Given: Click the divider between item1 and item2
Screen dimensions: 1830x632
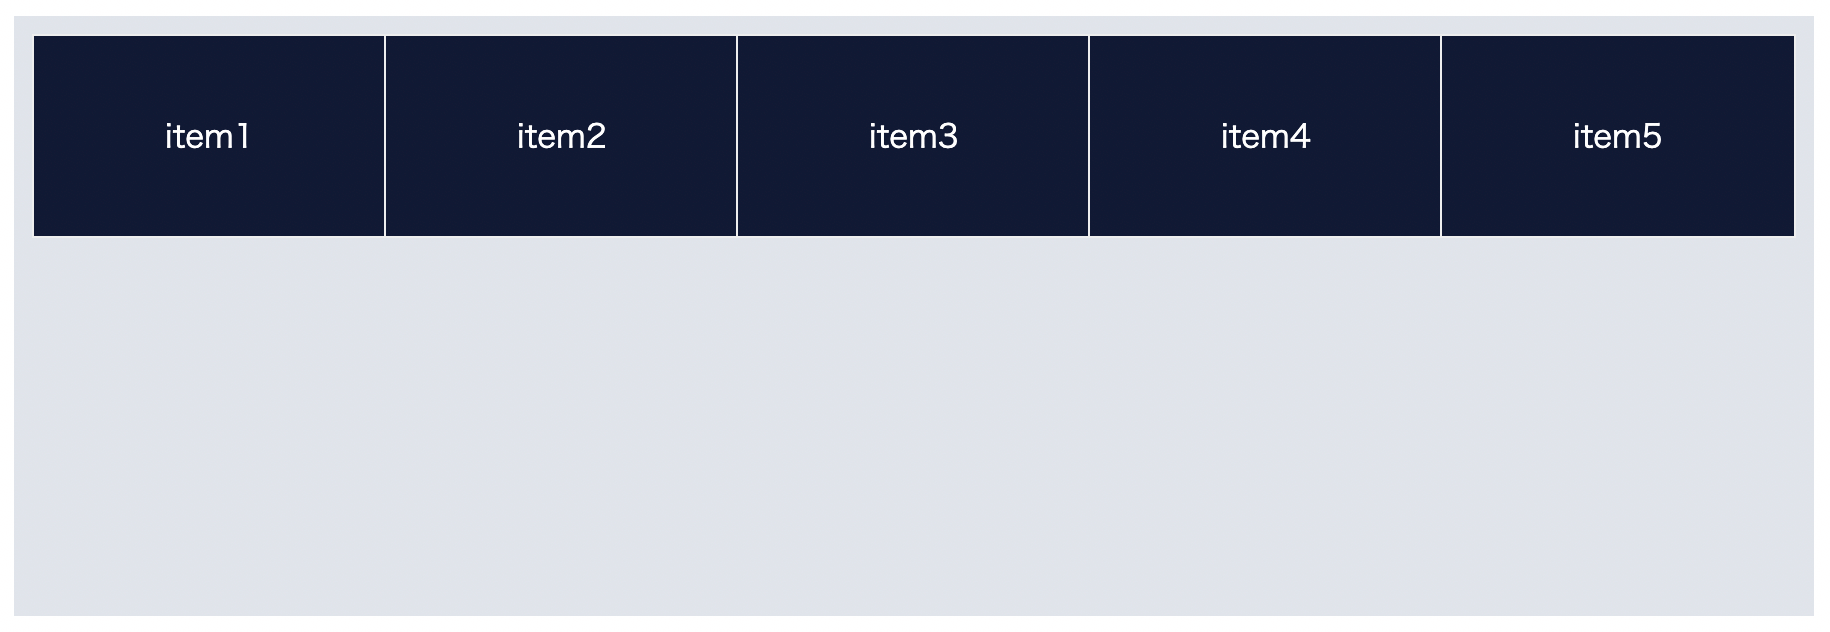Looking at the screenshot, I should click(x=385, y=136).
